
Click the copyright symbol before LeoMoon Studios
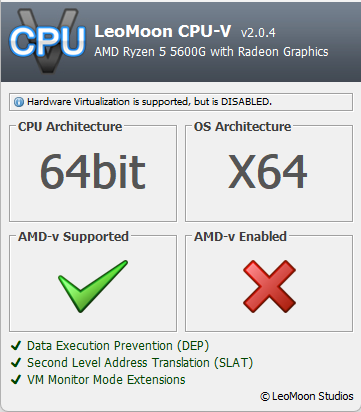pyautogui.click(x=265, y=397)
